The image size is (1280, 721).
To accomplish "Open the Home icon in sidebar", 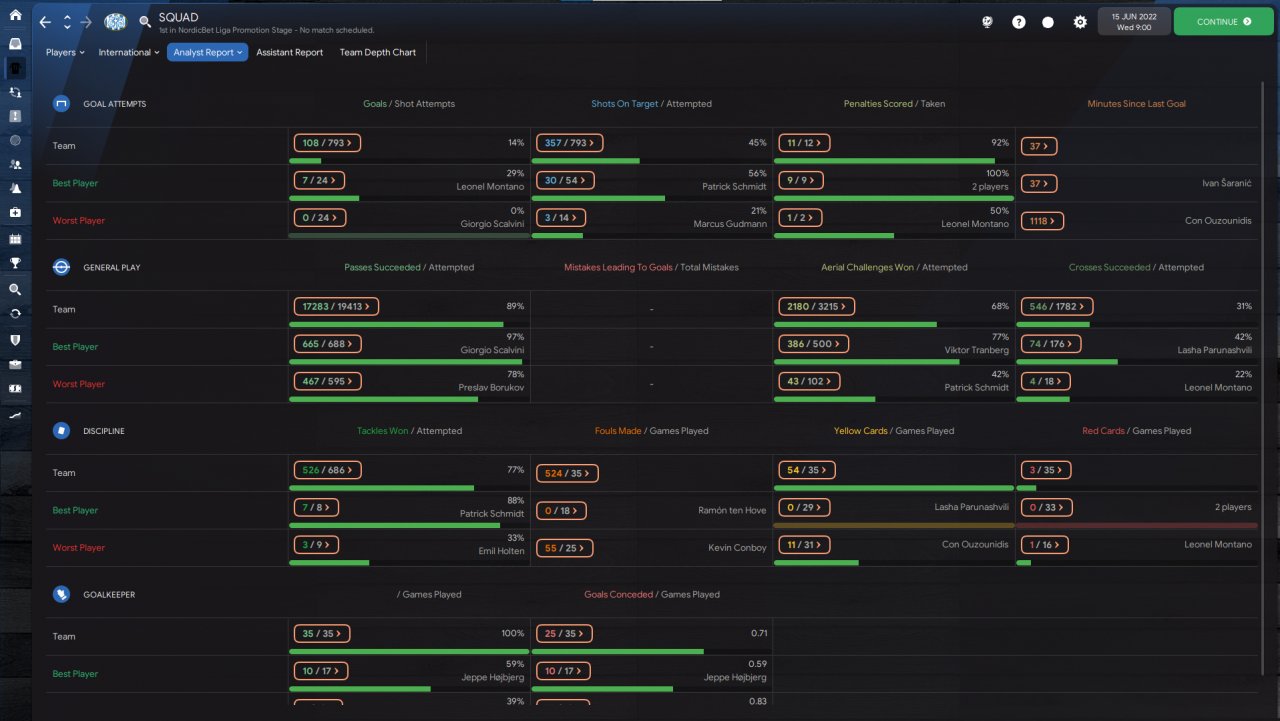I will [x=15, y=15].
